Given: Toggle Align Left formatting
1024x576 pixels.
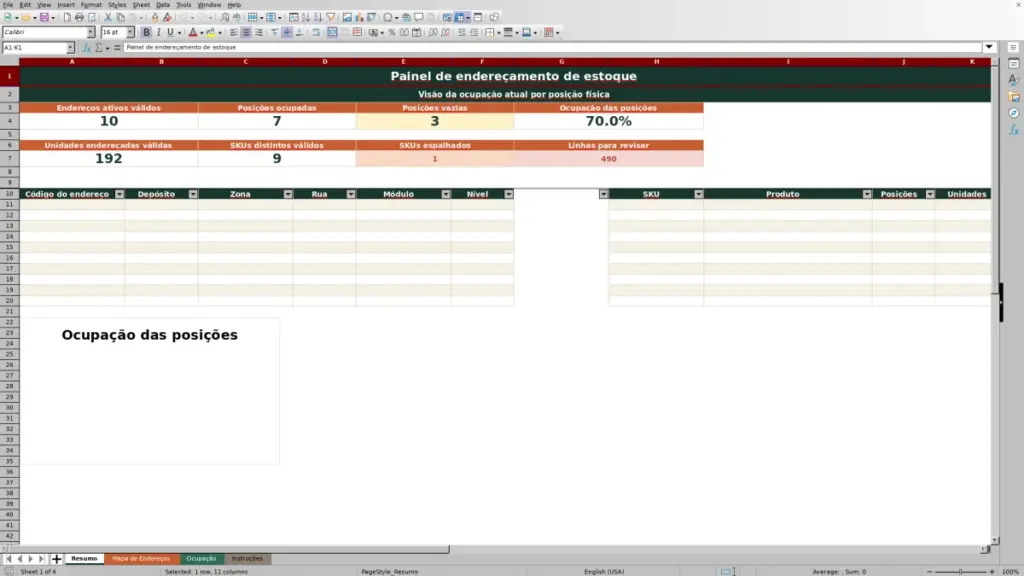Looking at the screenshot, I should 234,33.
